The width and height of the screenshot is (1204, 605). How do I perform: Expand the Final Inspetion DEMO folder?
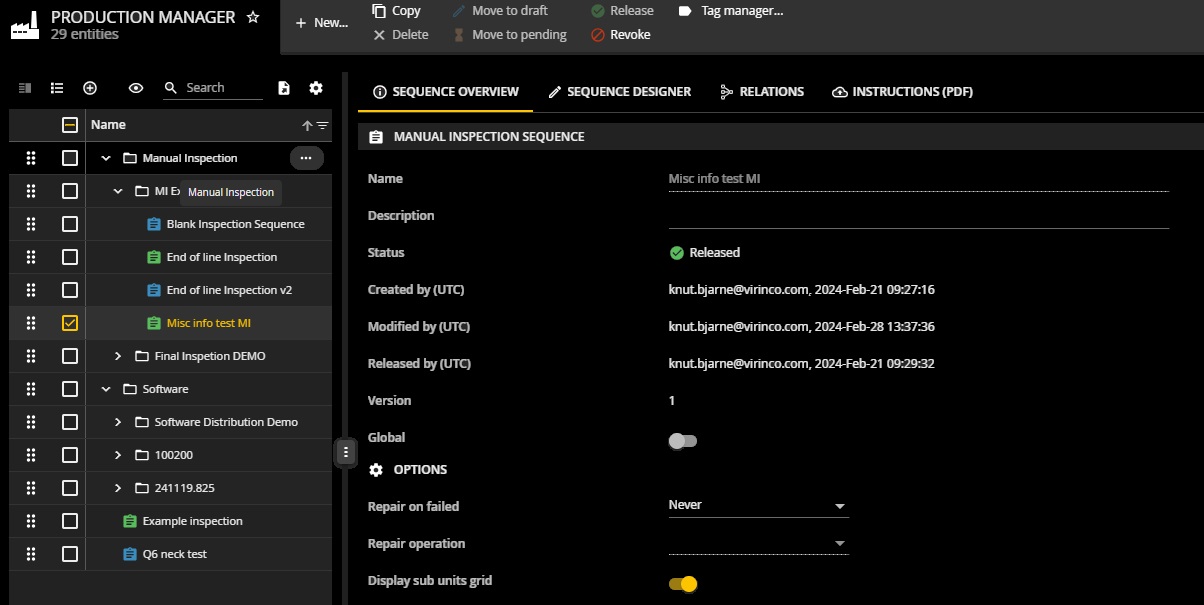[118, 356]
